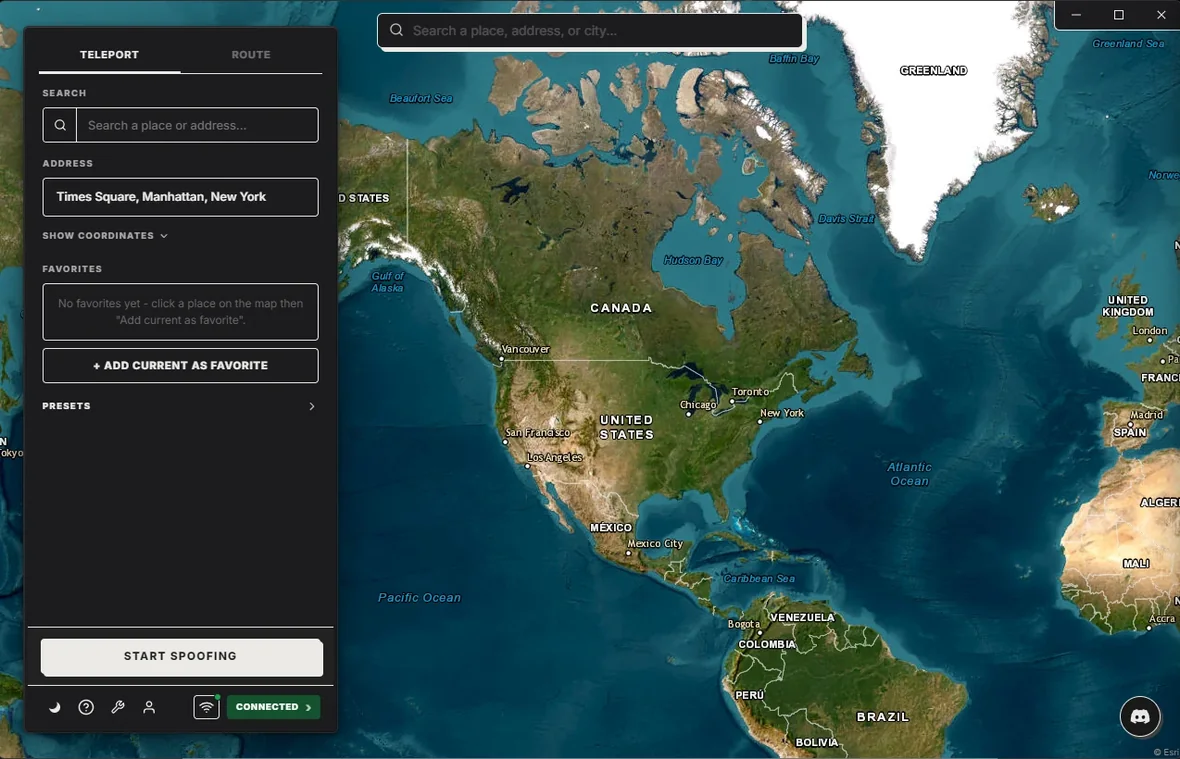Click Vancouver label on map

525,349
